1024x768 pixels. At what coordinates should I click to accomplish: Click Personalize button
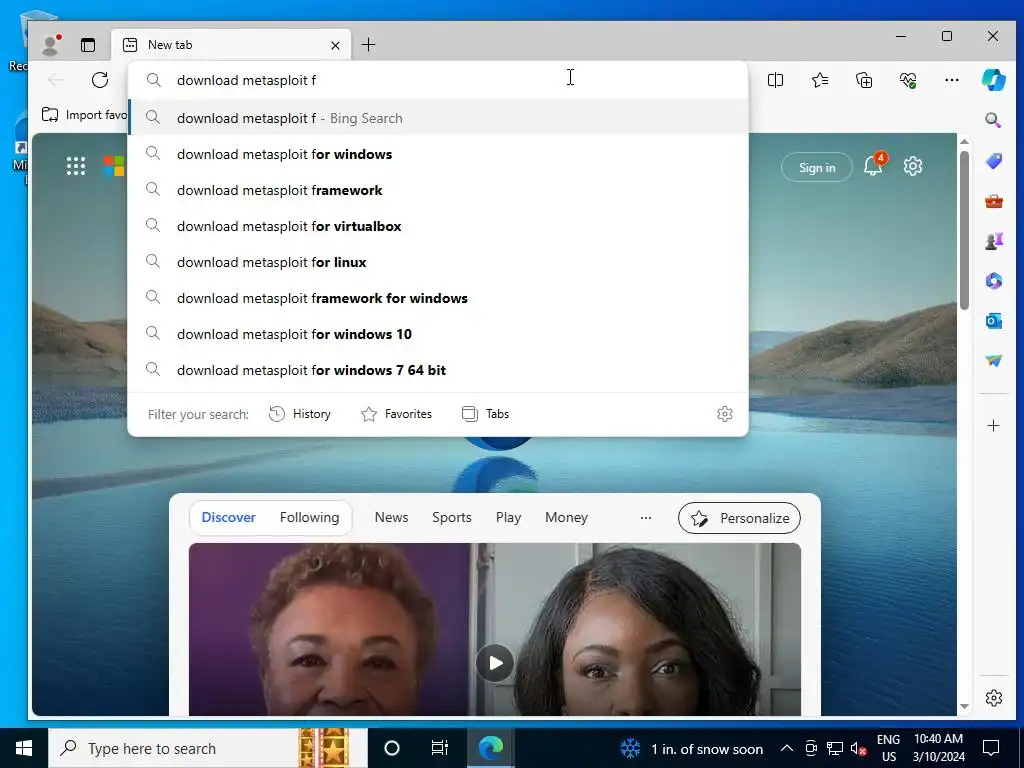coord(739,518)
